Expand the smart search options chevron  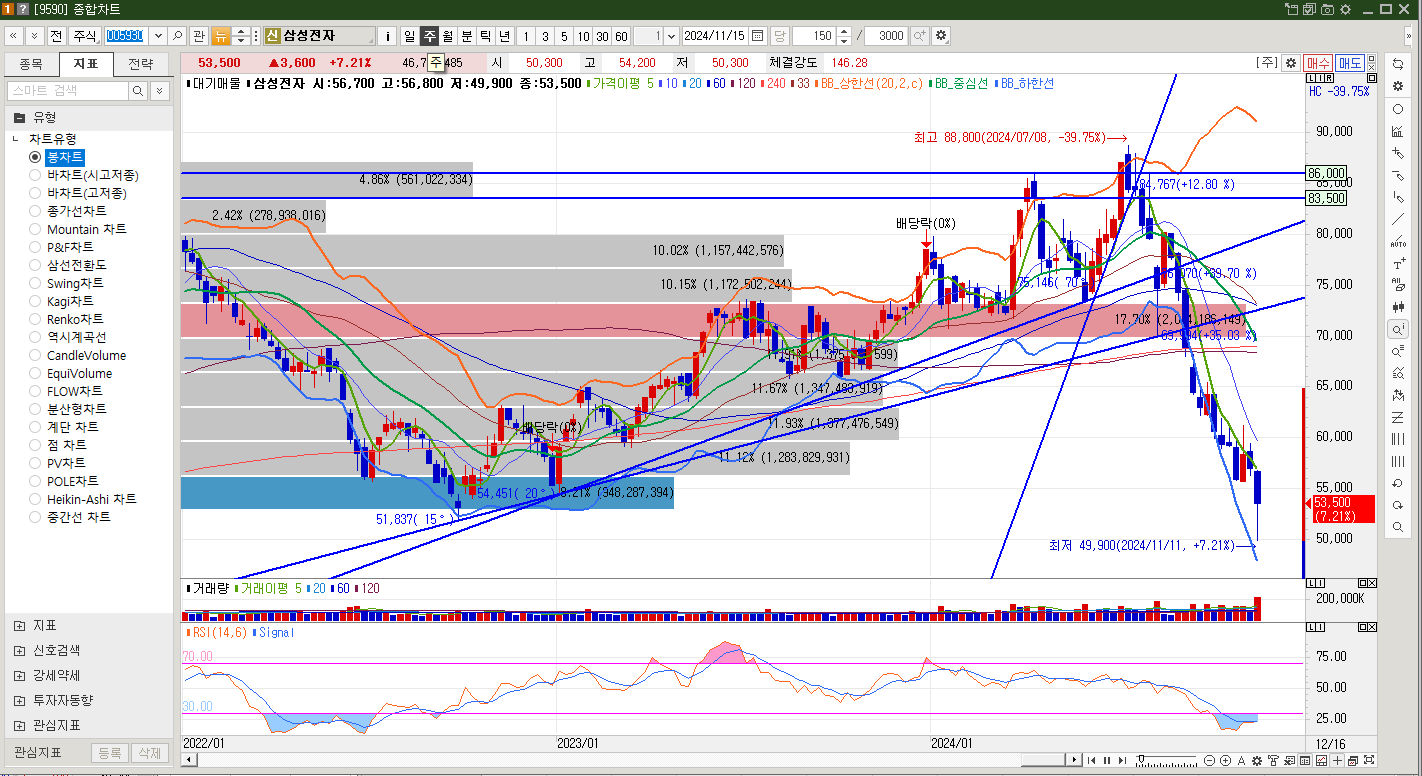(160, 91)
